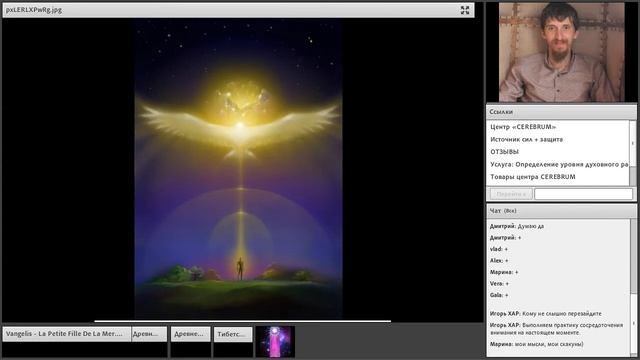Focus the text field beside Перейти к
Viewport: 640px width, 360px height.
coord(584,194)
